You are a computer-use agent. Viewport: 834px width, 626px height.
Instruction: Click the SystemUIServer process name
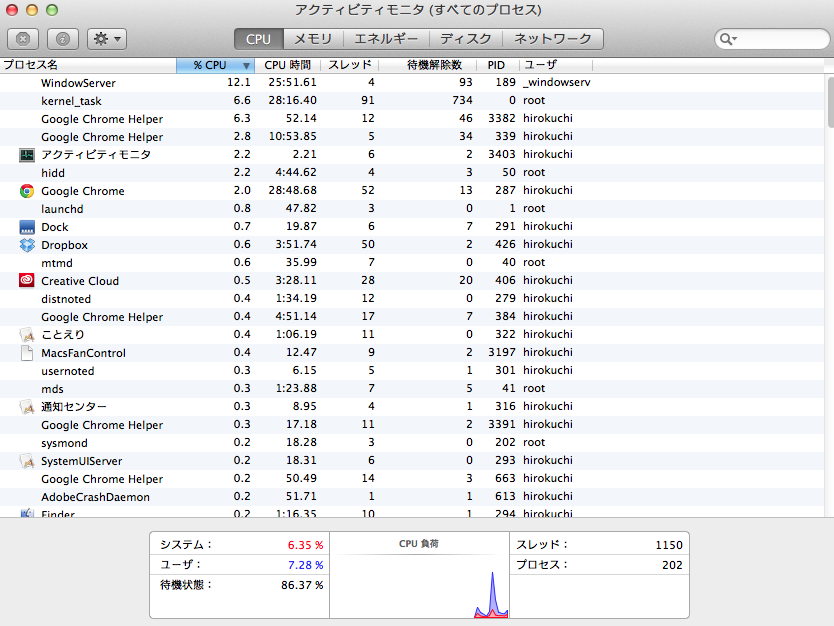point(81,461)
